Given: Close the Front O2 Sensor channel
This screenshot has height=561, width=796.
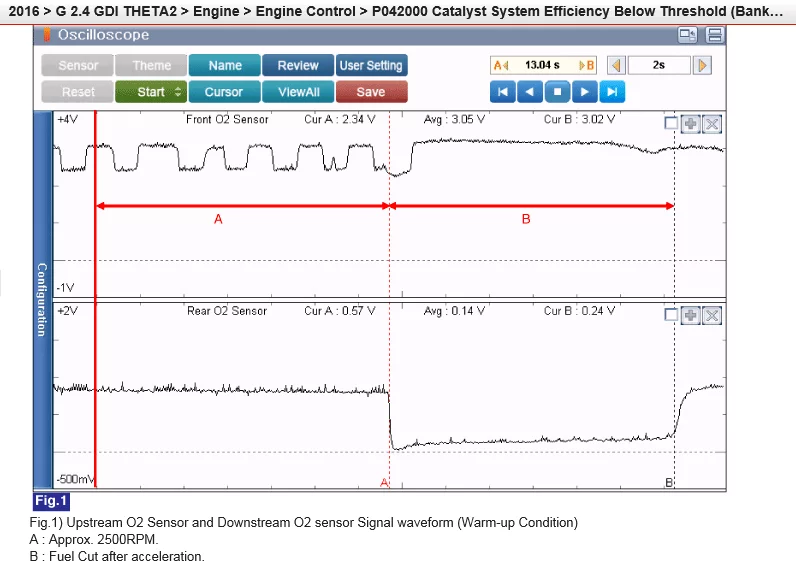Looking at the screenshot, I should (712, 124).
